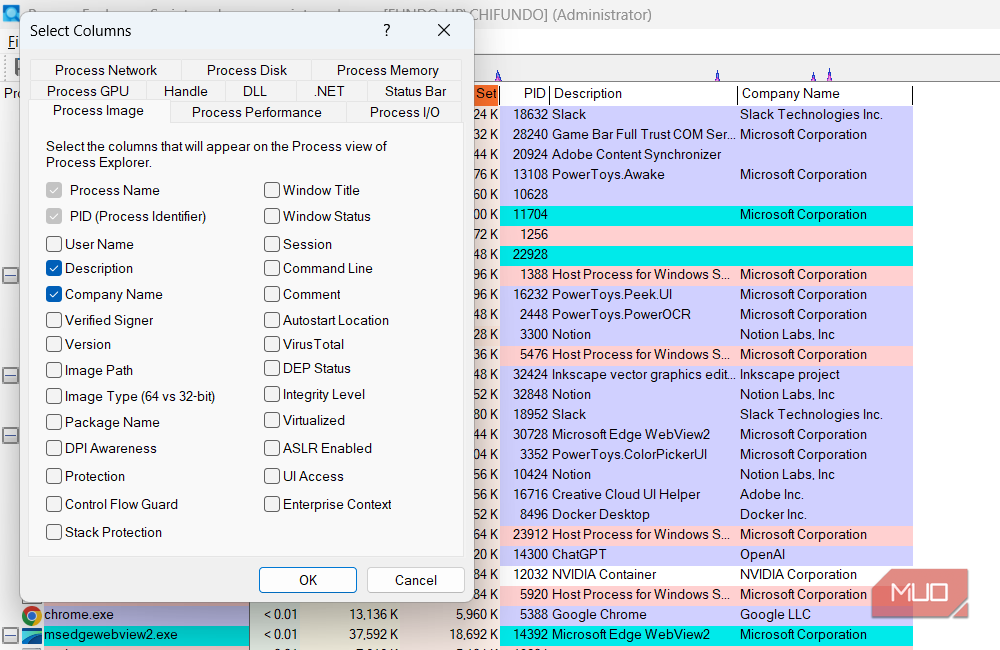The height and width of the screenshot is (650, 1000).
Task: Enable the Verified Signer checkbox
Action: tap(54, 320)
